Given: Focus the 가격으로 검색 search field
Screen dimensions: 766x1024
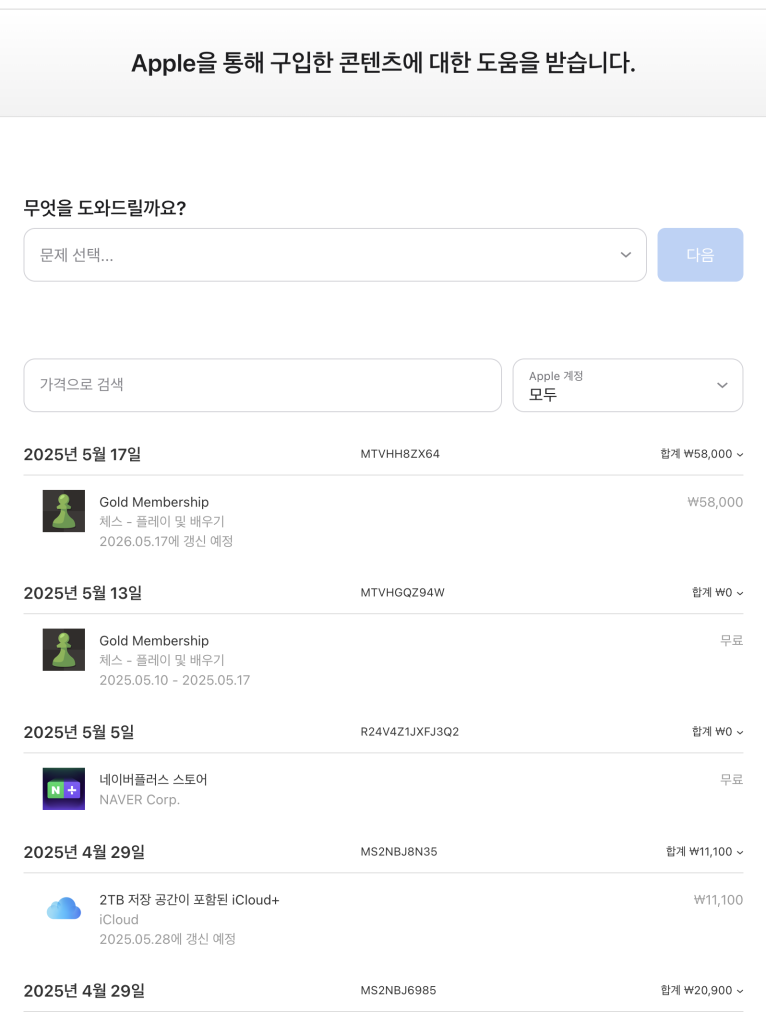Looking at the screenshot, I should (263, 385).
